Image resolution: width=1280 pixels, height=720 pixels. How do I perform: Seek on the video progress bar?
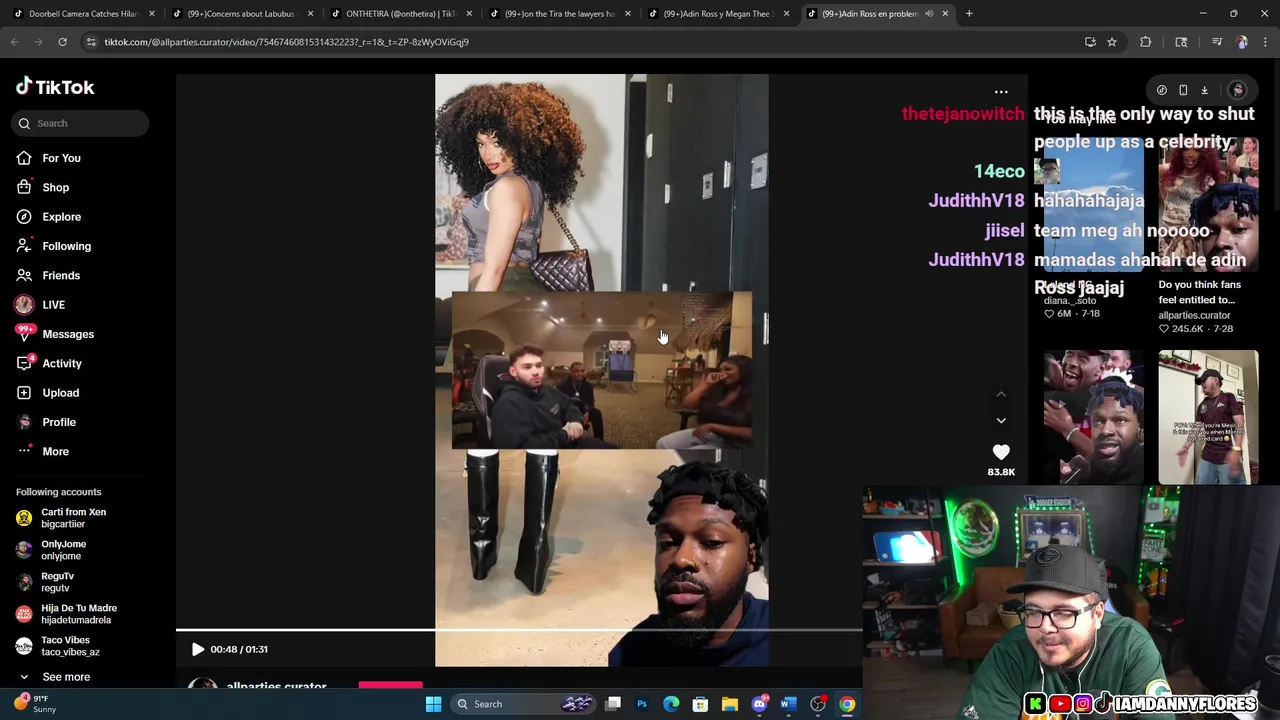point(519,630)
